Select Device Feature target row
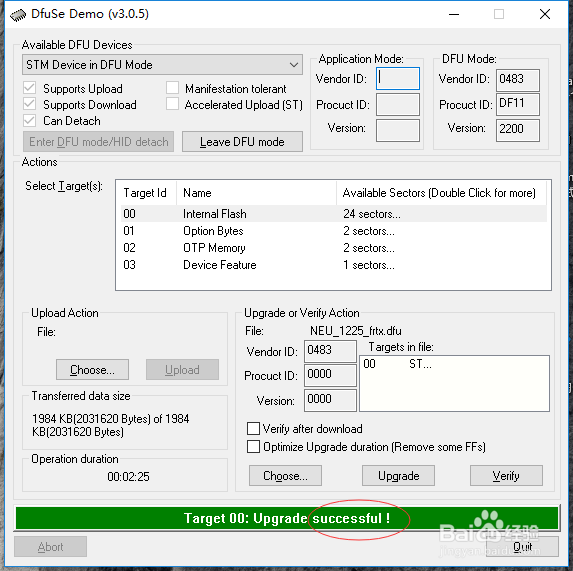The image size is (573, 571). pyautogui.click(x=333, y=265)
